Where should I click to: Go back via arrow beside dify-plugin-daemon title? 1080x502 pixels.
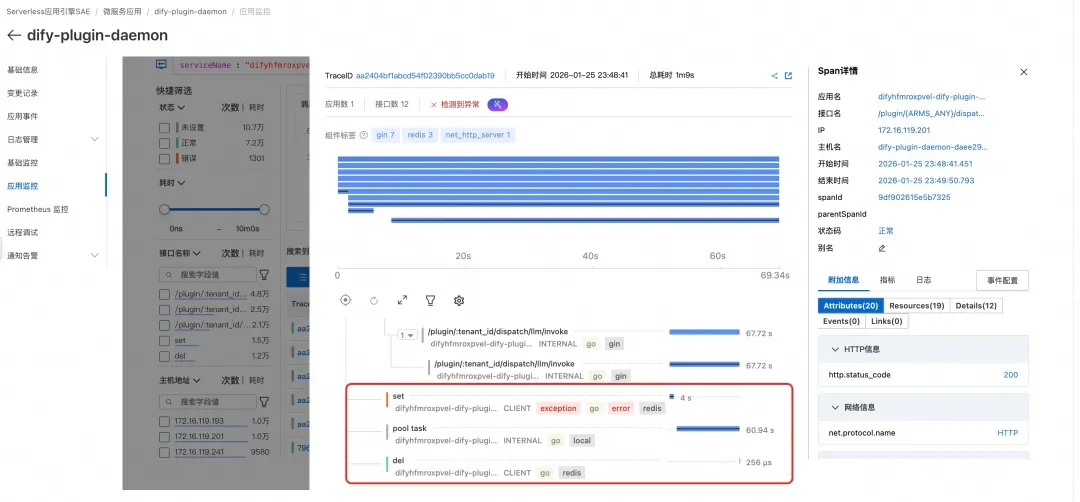(14, 35)
